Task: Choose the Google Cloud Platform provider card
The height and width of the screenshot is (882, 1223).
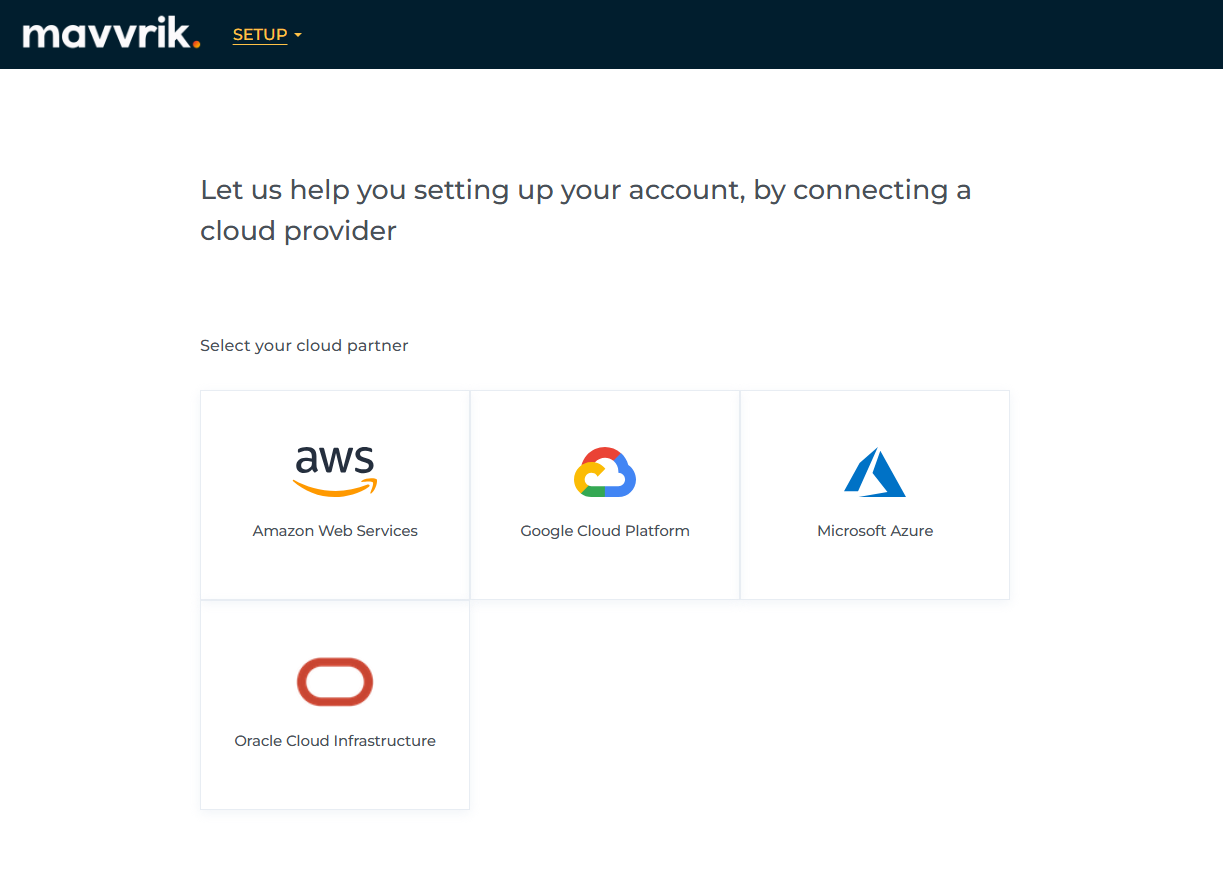Action: (605, 570)
